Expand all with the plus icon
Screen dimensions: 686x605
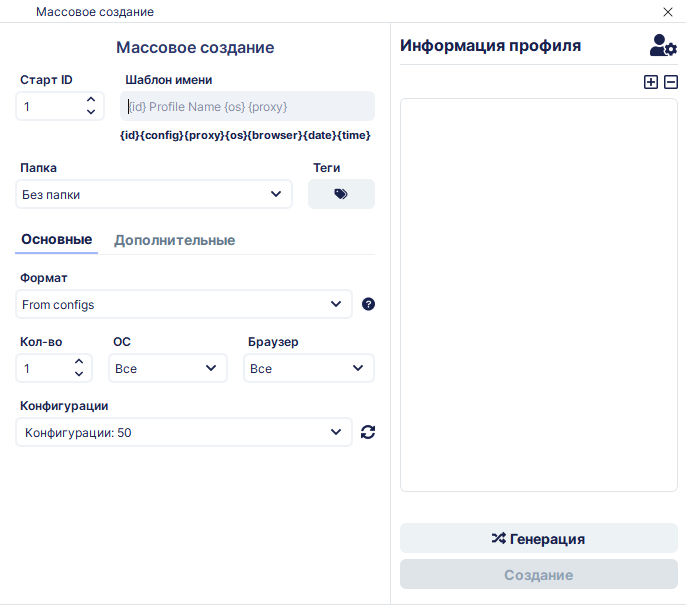tap(651, 82)
